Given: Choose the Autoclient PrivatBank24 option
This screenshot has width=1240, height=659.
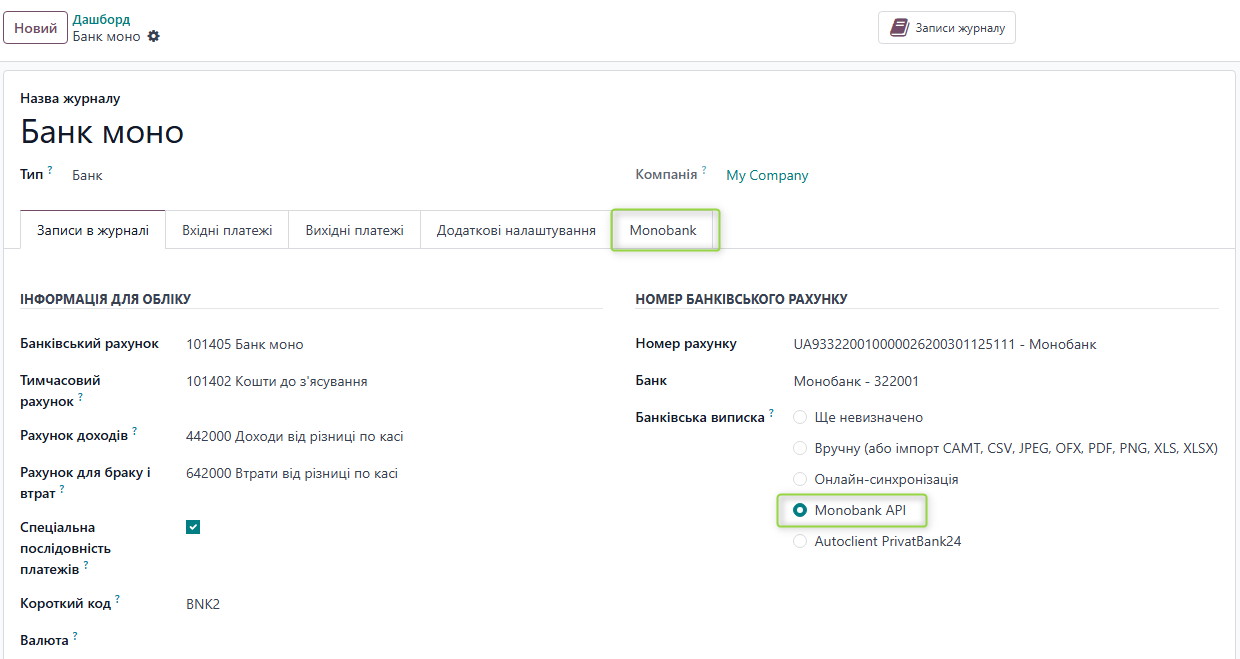Looking at the screenshot, I should 800,541.
